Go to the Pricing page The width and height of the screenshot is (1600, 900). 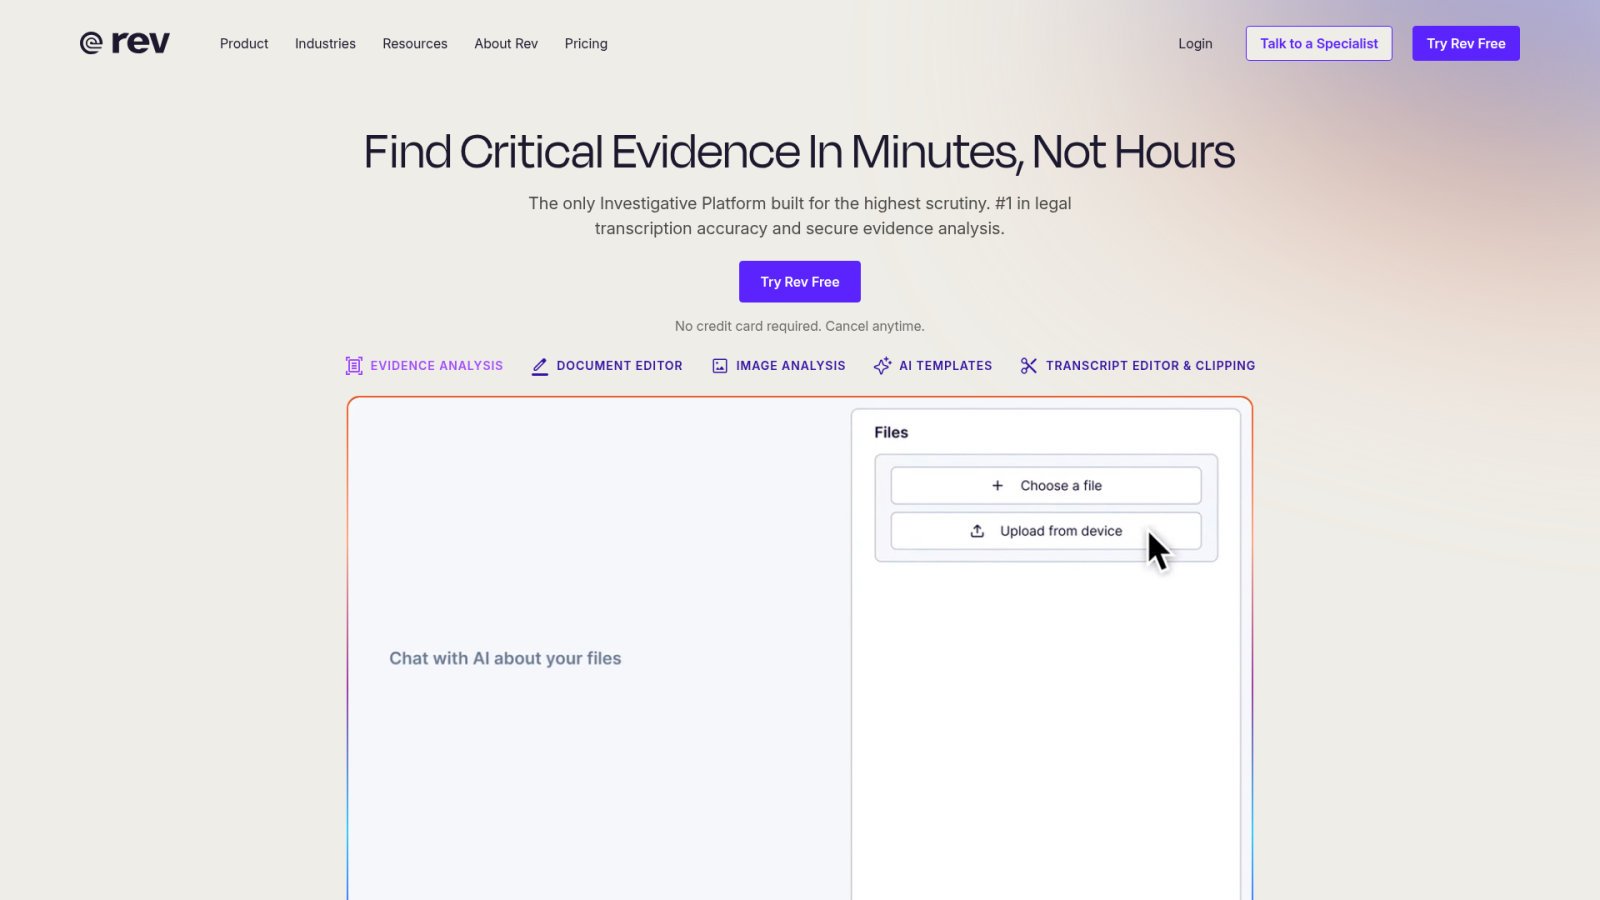[586, 44]
